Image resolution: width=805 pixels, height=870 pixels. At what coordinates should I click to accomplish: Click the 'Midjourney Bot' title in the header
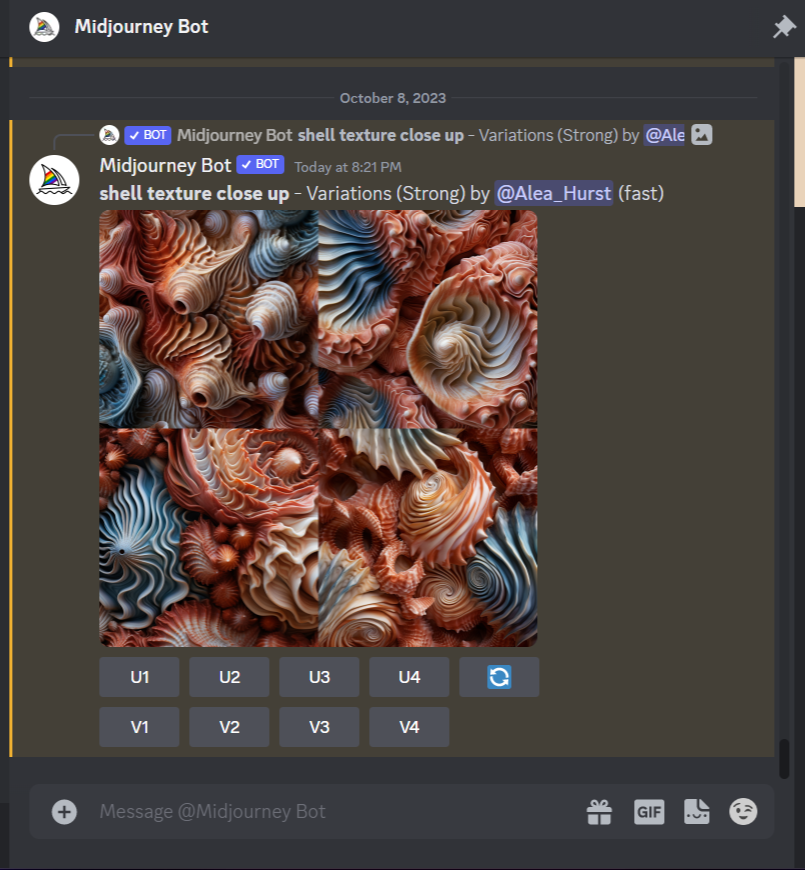[x=141, y=27]
